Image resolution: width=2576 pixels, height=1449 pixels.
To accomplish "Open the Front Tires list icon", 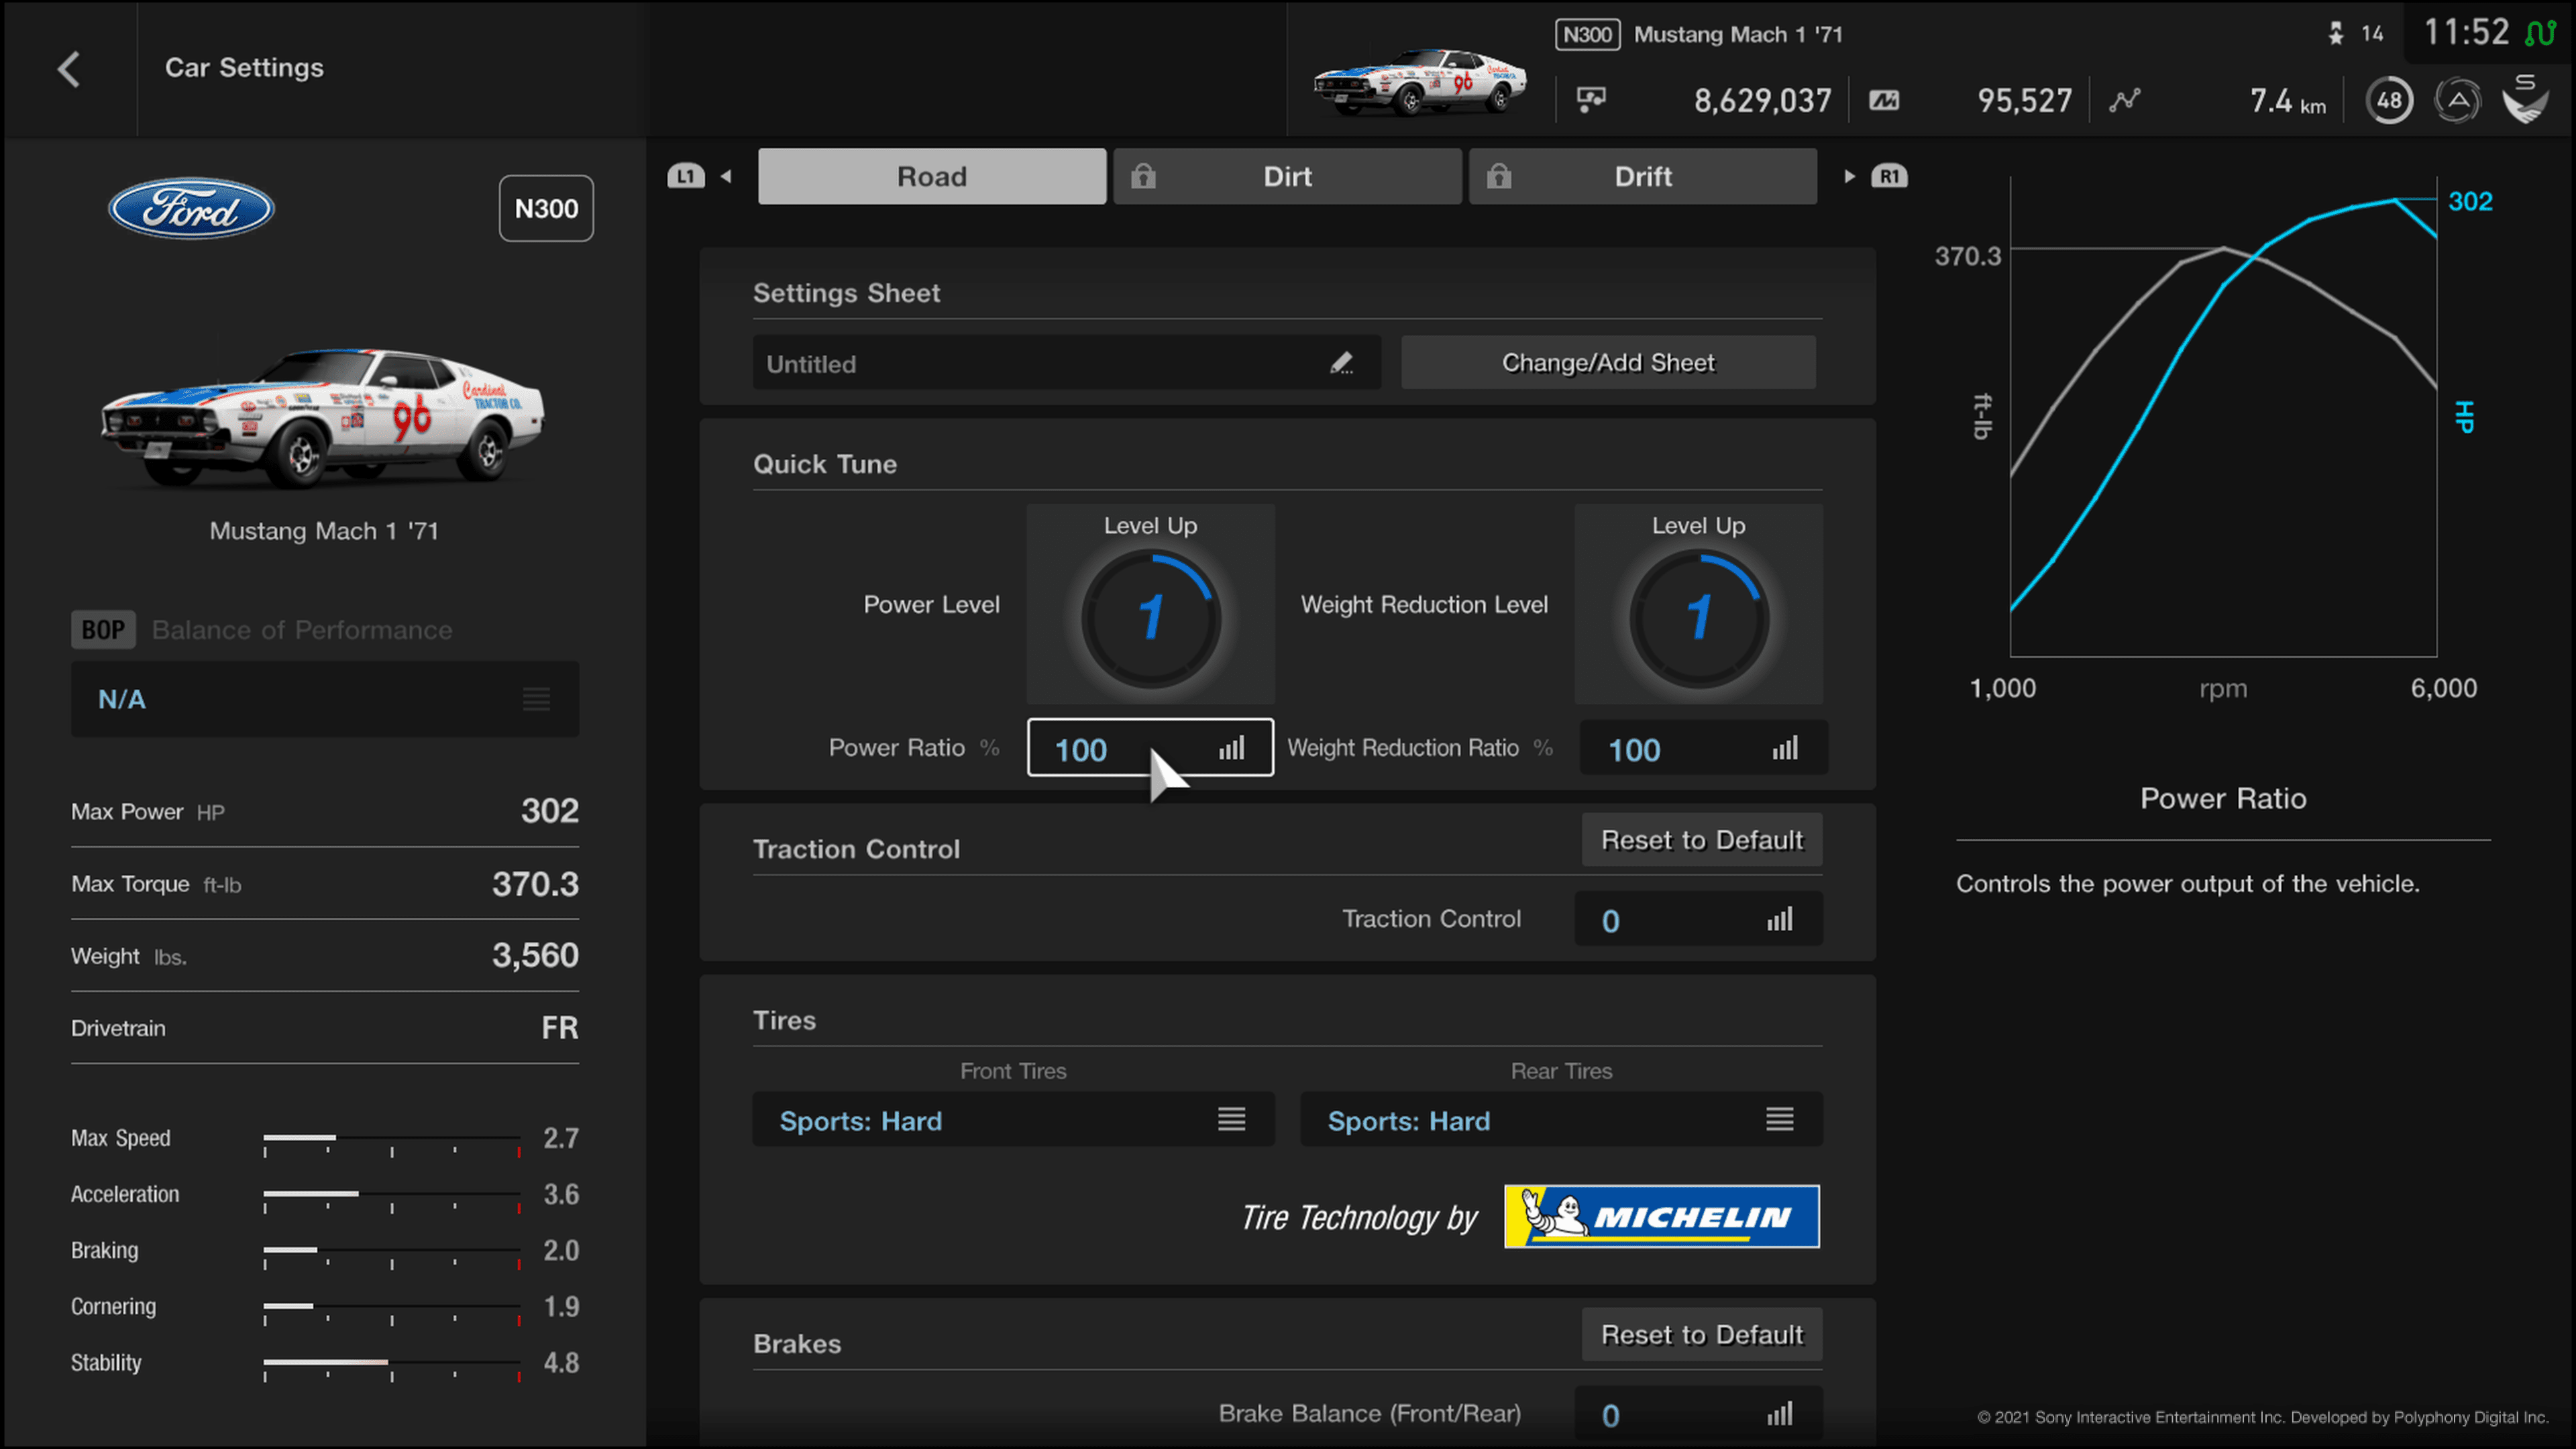I will tap(1231, 1119).
